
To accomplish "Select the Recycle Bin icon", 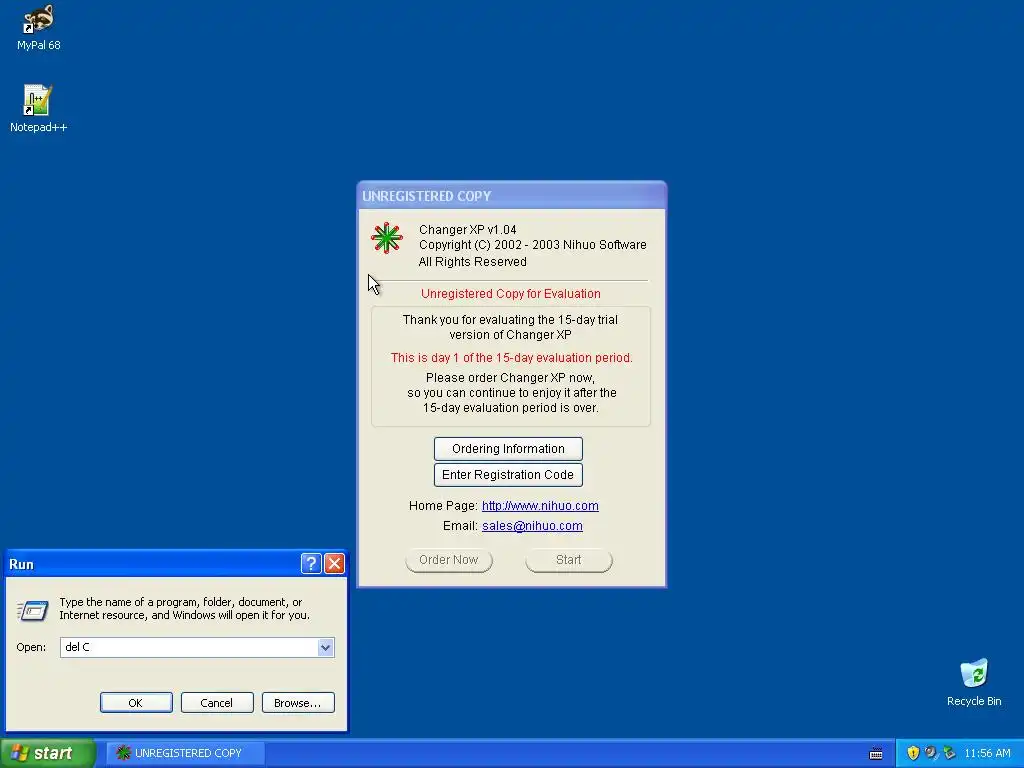I will [x=974, y=682].
